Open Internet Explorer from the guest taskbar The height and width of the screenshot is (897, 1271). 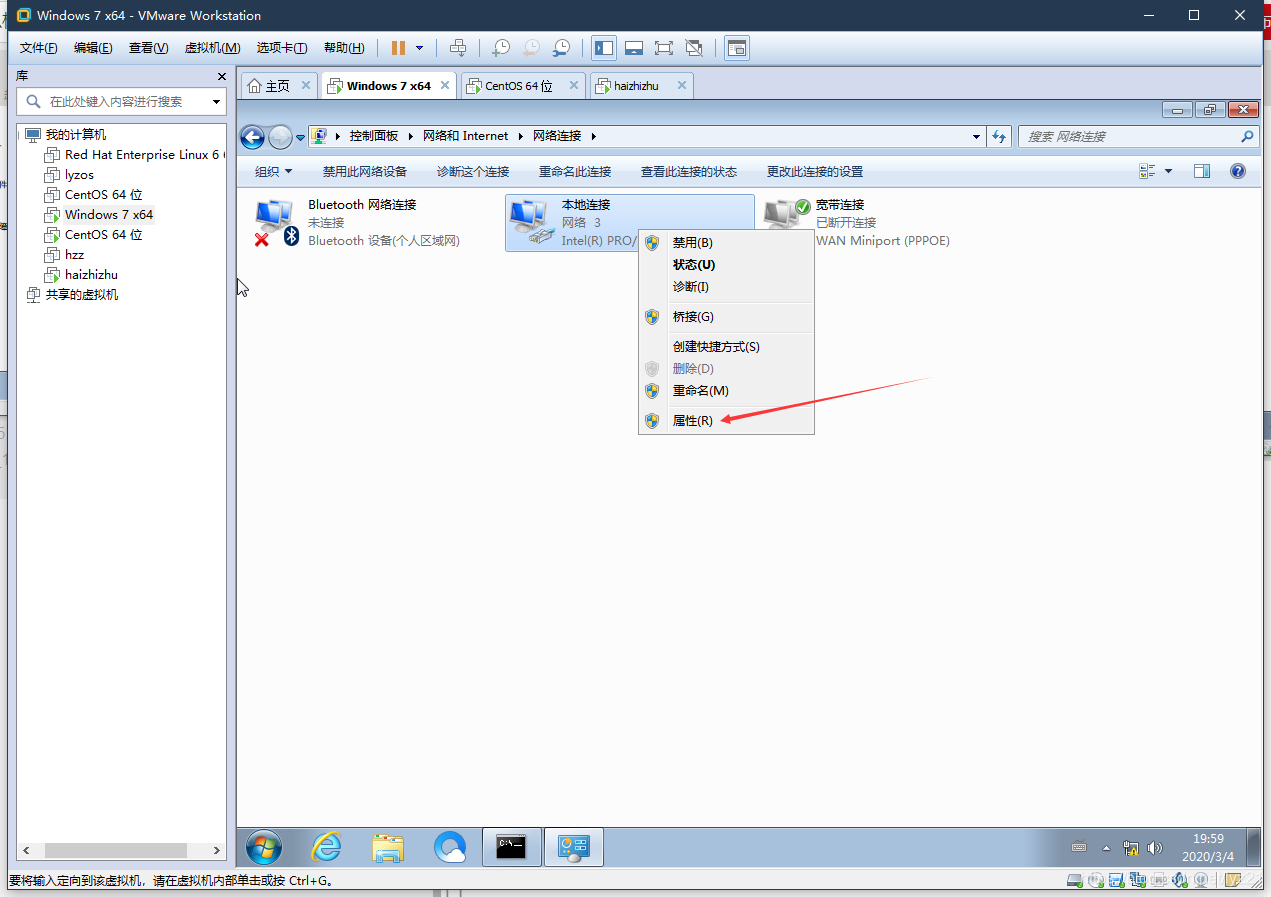tap(326, 848)
